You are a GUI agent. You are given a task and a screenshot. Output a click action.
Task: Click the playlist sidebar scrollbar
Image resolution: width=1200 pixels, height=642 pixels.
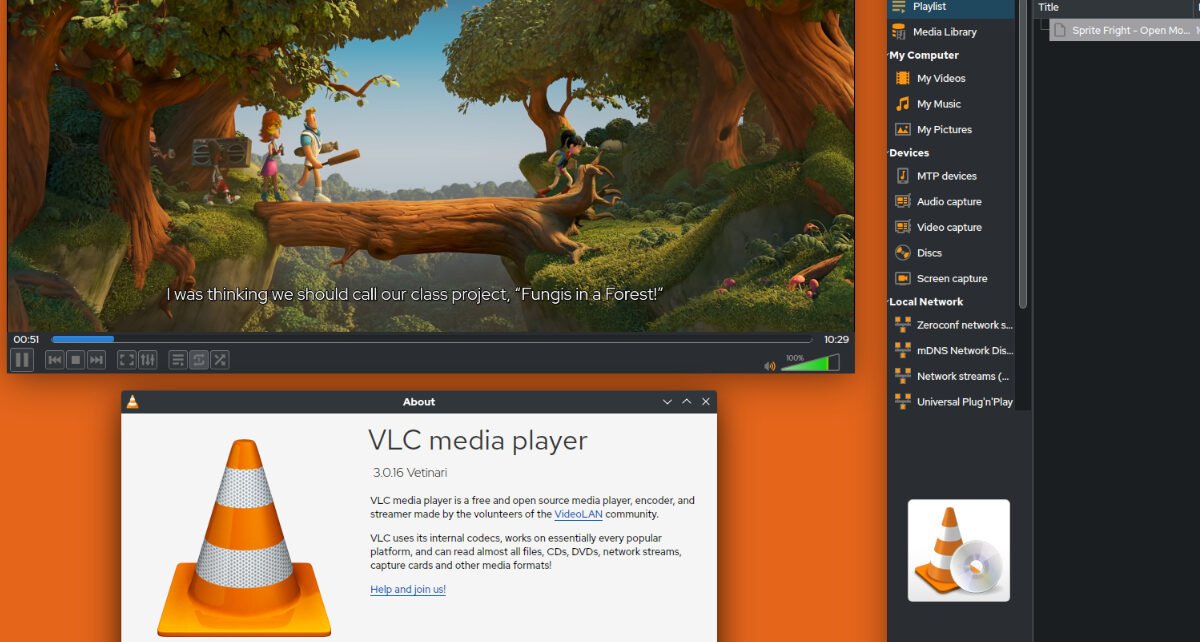[1023, 155]
